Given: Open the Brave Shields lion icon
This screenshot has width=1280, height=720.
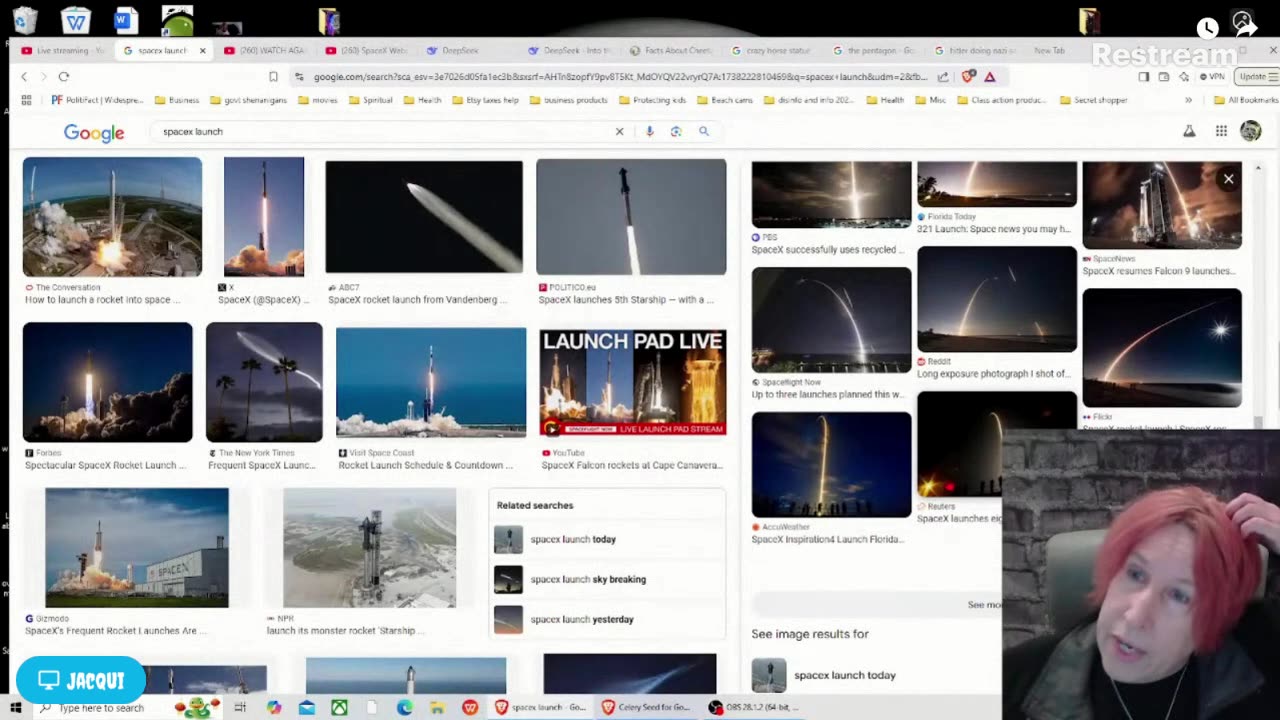Looking at the screenshot, I should [968, 77].
